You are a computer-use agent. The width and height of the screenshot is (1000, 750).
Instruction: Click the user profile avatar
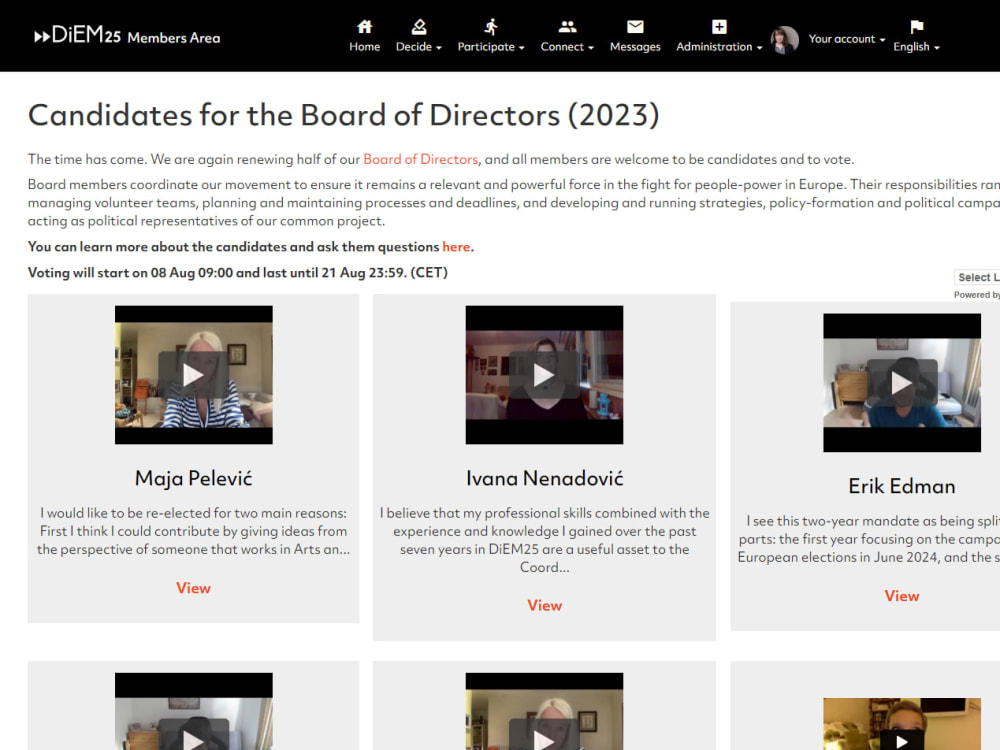coord(784,40)
